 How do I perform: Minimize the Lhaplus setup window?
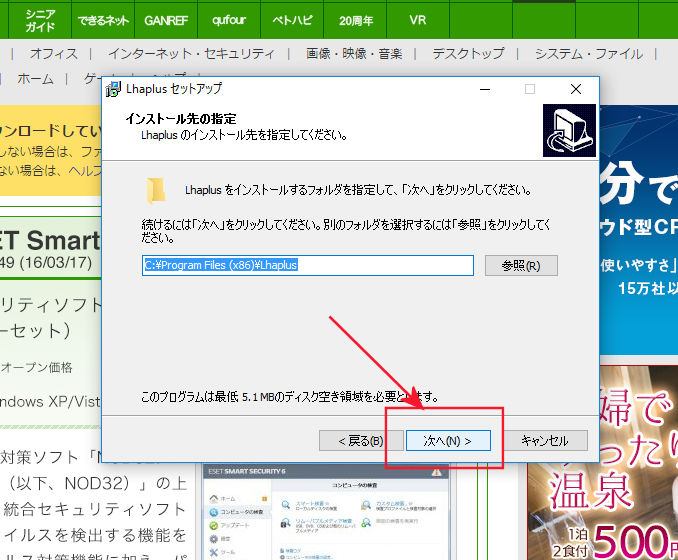pos(485,89)
